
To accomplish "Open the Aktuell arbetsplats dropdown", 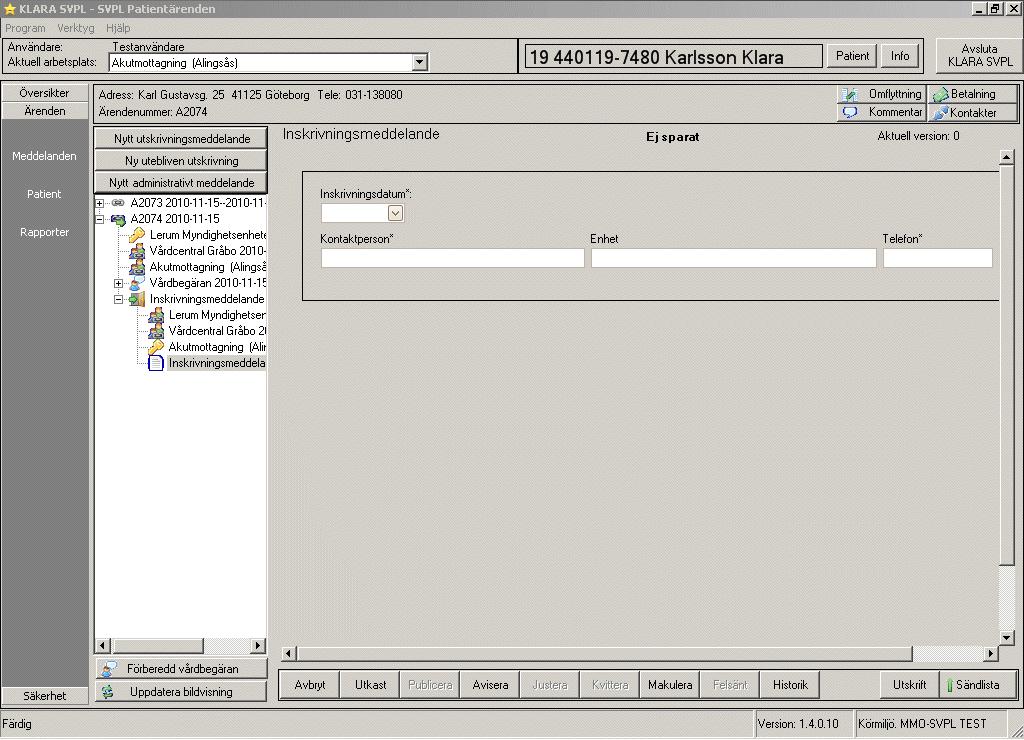I will pos(420,63).
